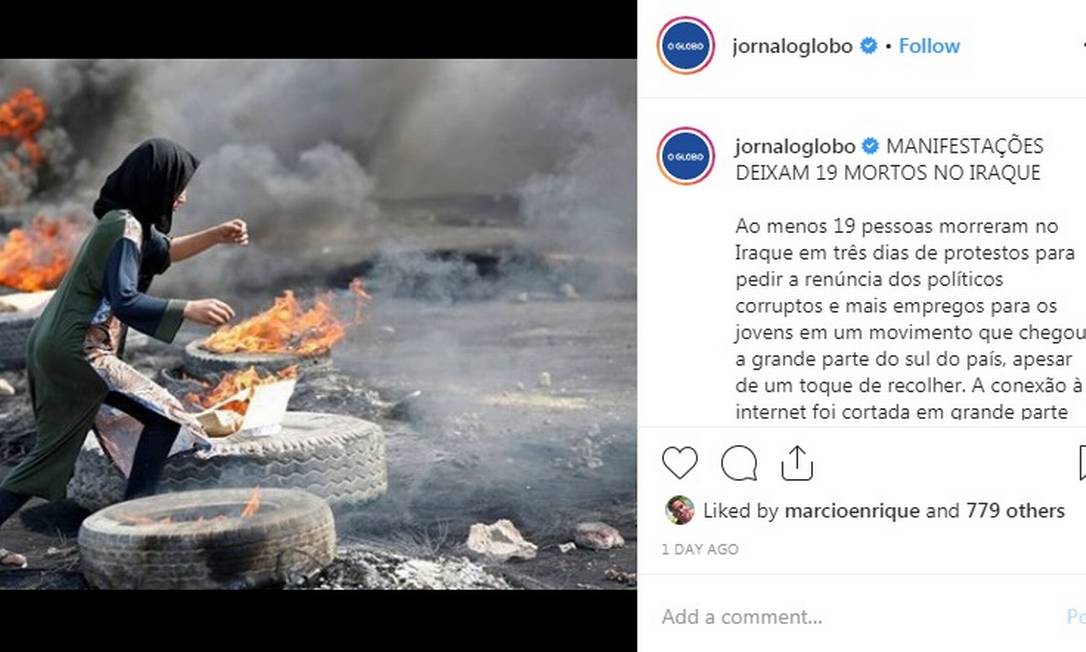Open marcioenrique's small profile picture

tap(679, 511)
